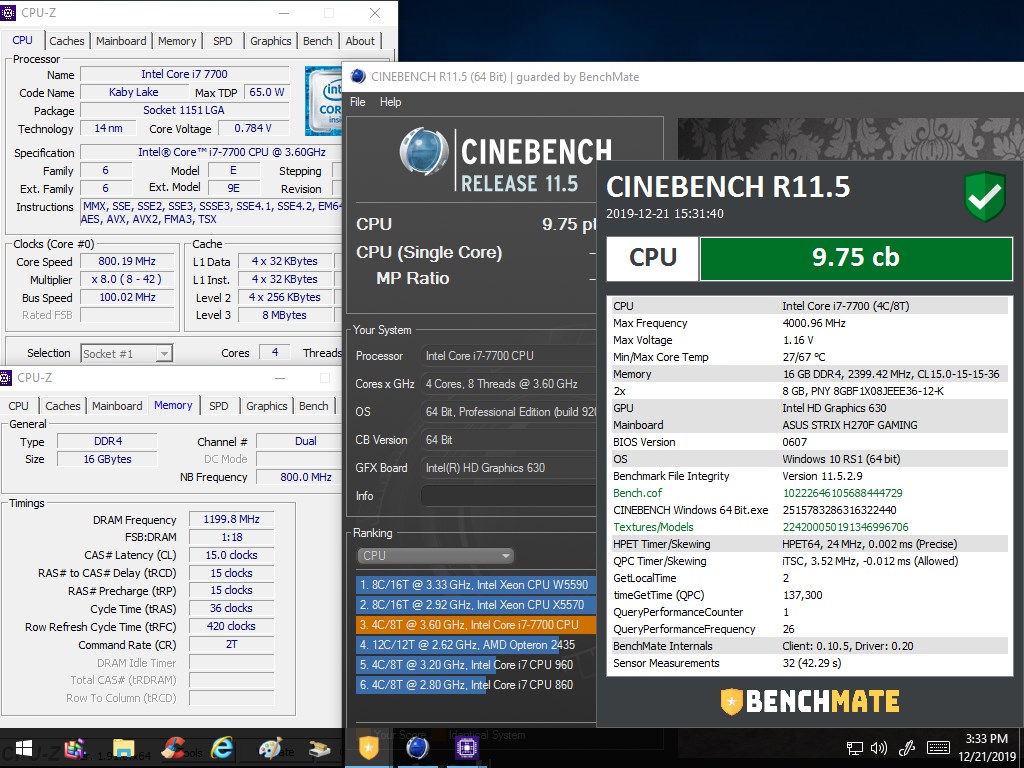Launch WinRAR from the taskbar
Image resolution: width=1024 pixels, height=768 pixels.
coord(75,748)
